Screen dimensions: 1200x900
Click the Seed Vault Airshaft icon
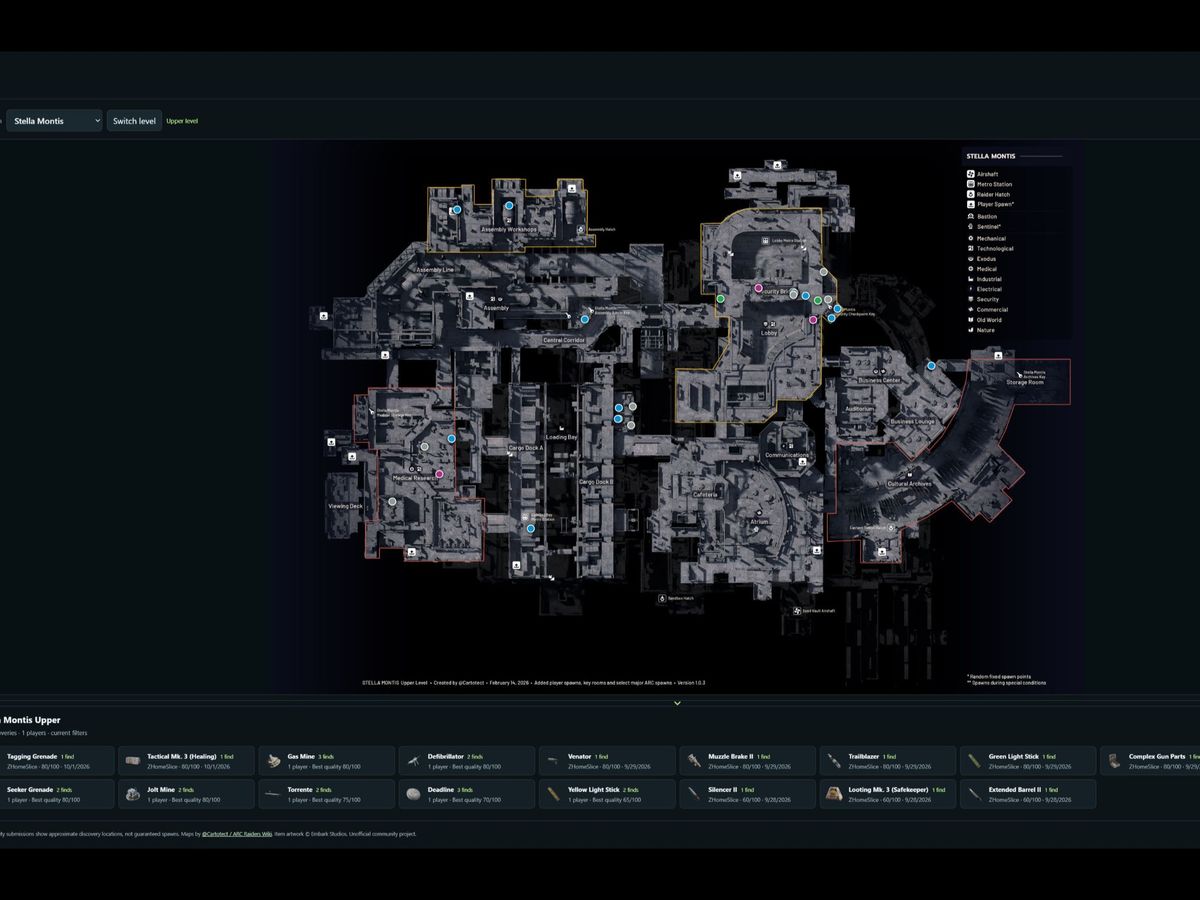coord(797,610)
